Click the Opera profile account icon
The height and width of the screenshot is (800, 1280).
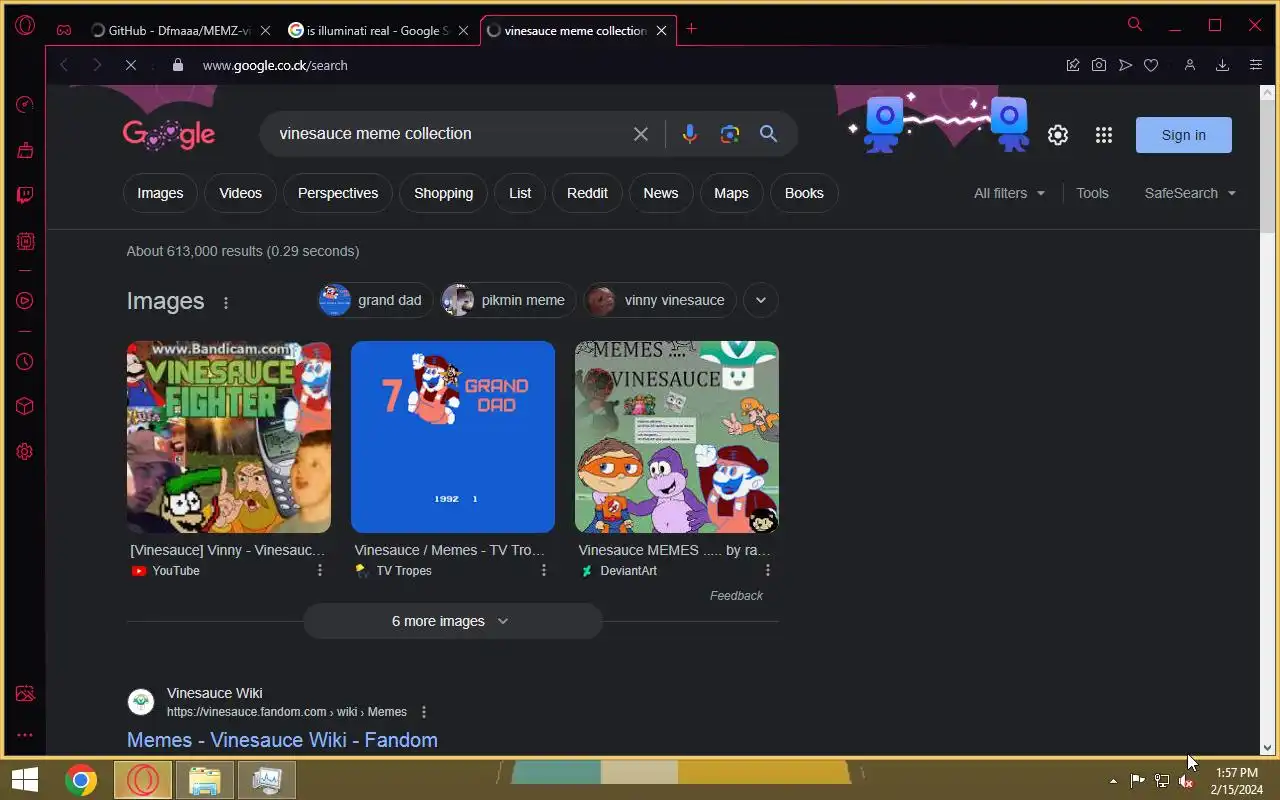click(1189, 65)
